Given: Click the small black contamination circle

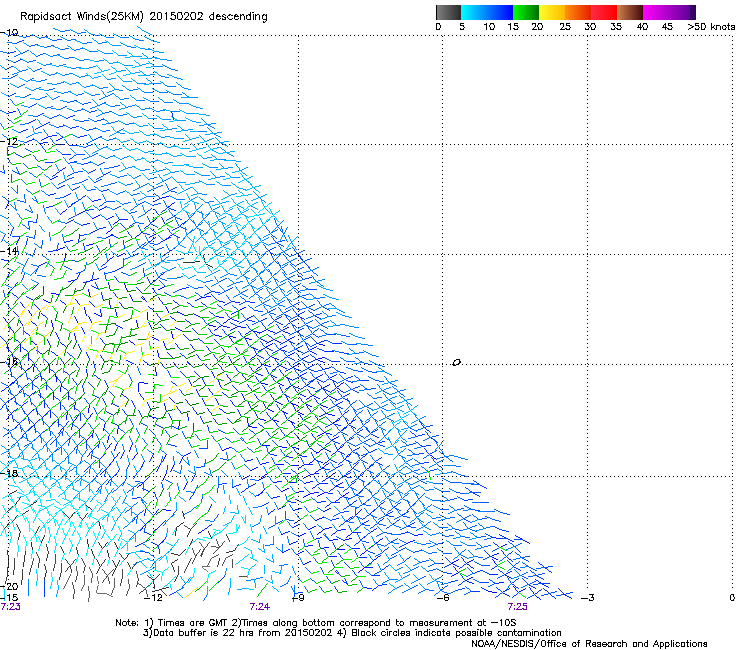Looking at the screenshot, I should [456, 363].
